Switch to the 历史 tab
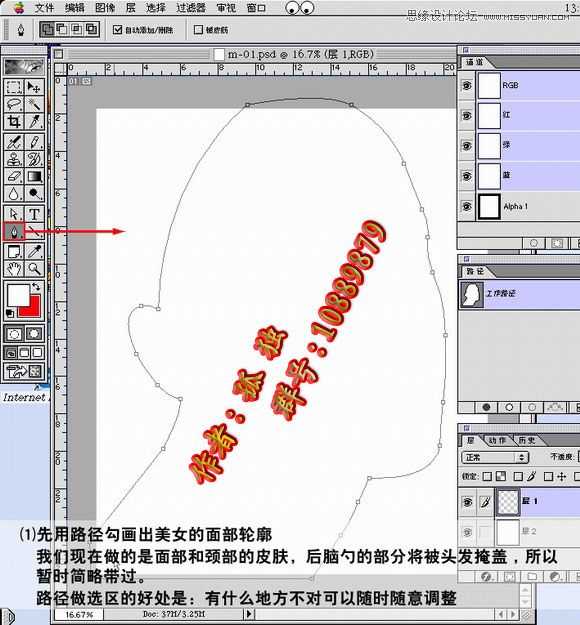This screenshot has height=625, width=580. tap(526, 440)
